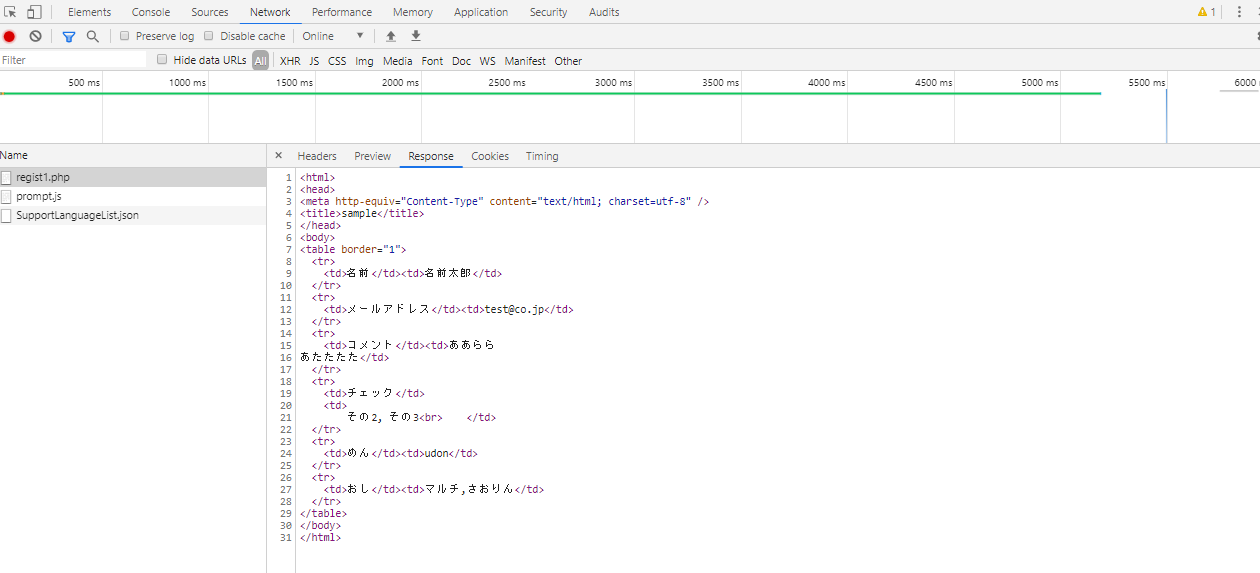
Task: Tick the Hide data URLs checkbox
Action: point(162,60)
